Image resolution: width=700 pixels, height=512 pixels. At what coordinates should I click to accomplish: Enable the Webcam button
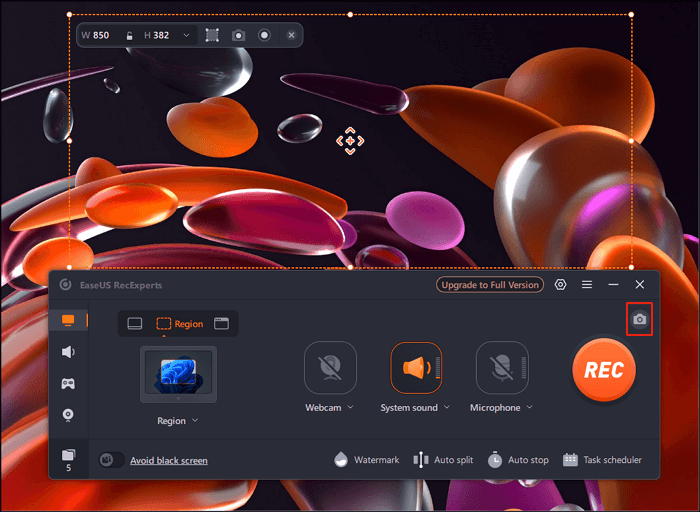click(330, 367)
